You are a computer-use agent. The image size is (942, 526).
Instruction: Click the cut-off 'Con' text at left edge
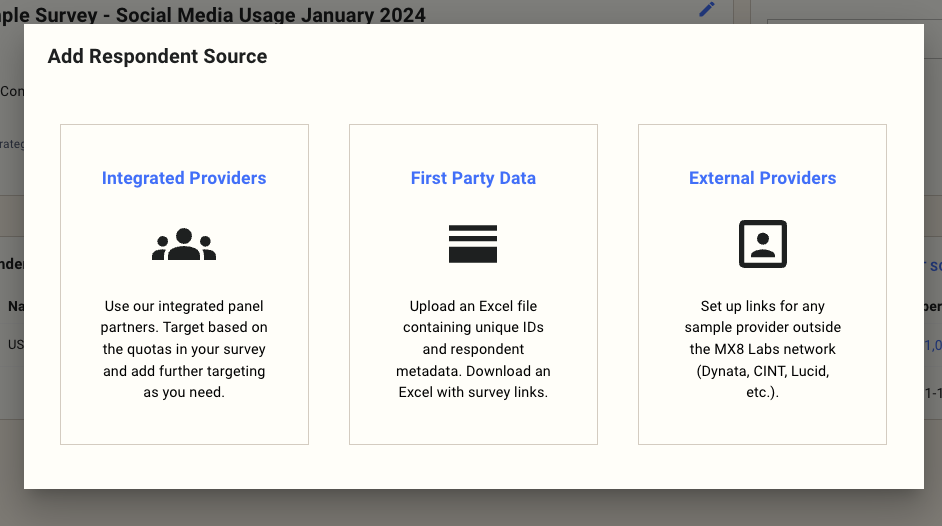click(x=12, y=91)
